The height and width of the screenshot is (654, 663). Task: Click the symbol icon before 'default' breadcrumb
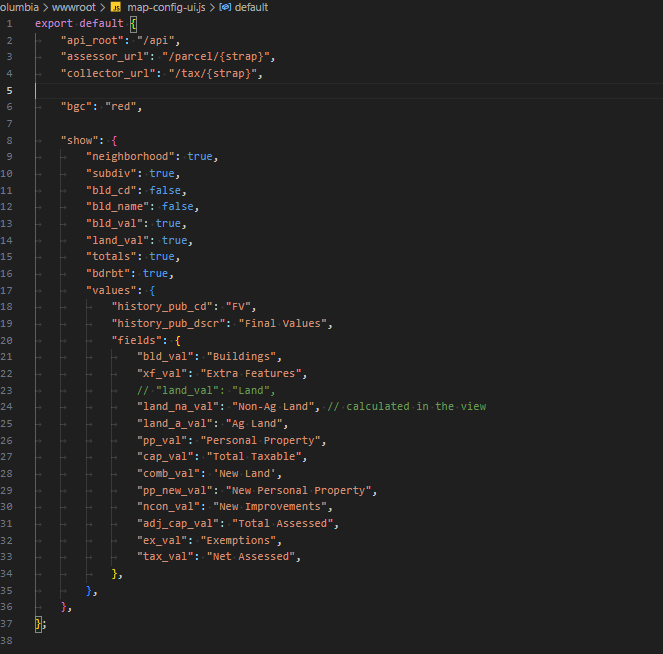[225, 7]
